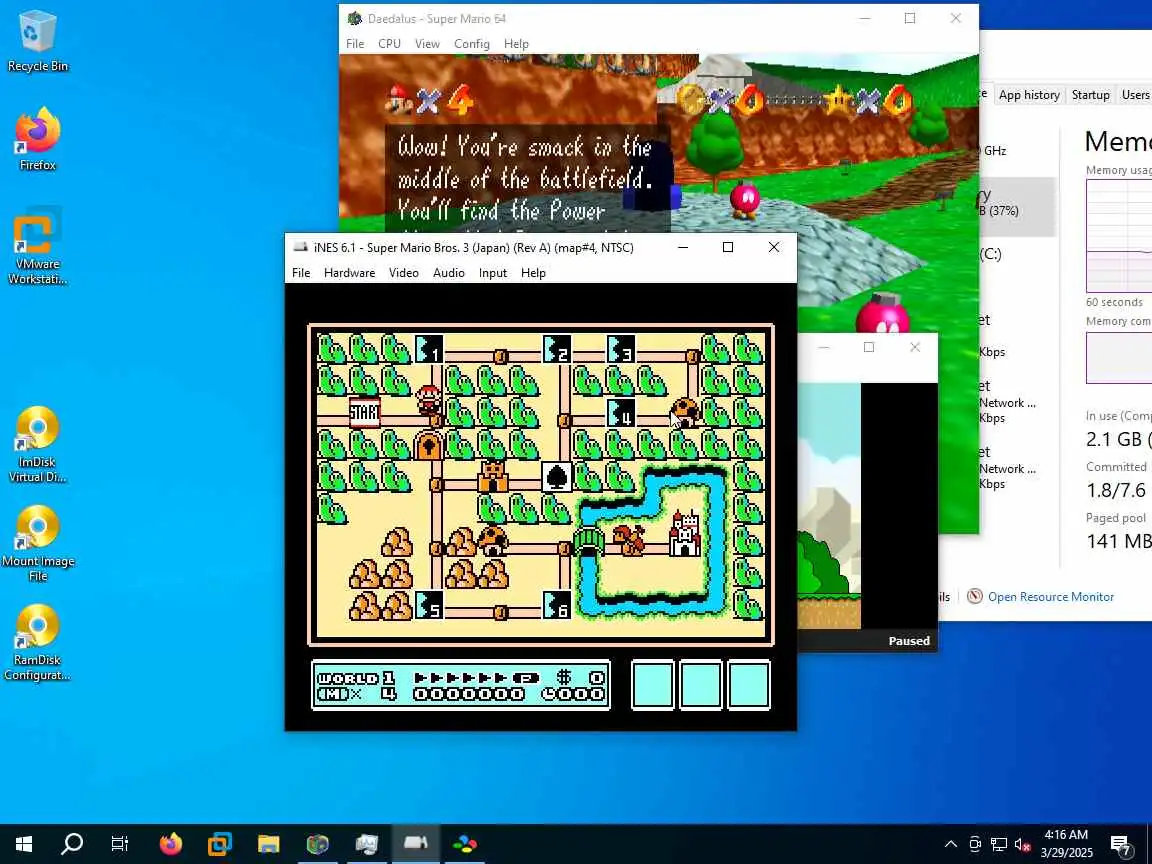The image size is (1152, 864).
Task: Open File Explorer from the taskbar
Action: click(x=268, y=843)
